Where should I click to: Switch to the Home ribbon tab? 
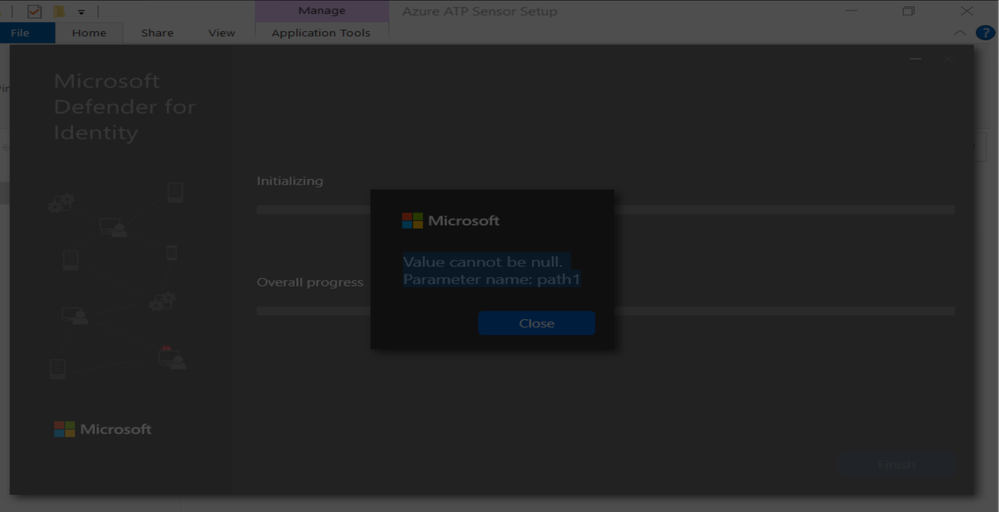[x=89, y=32]
